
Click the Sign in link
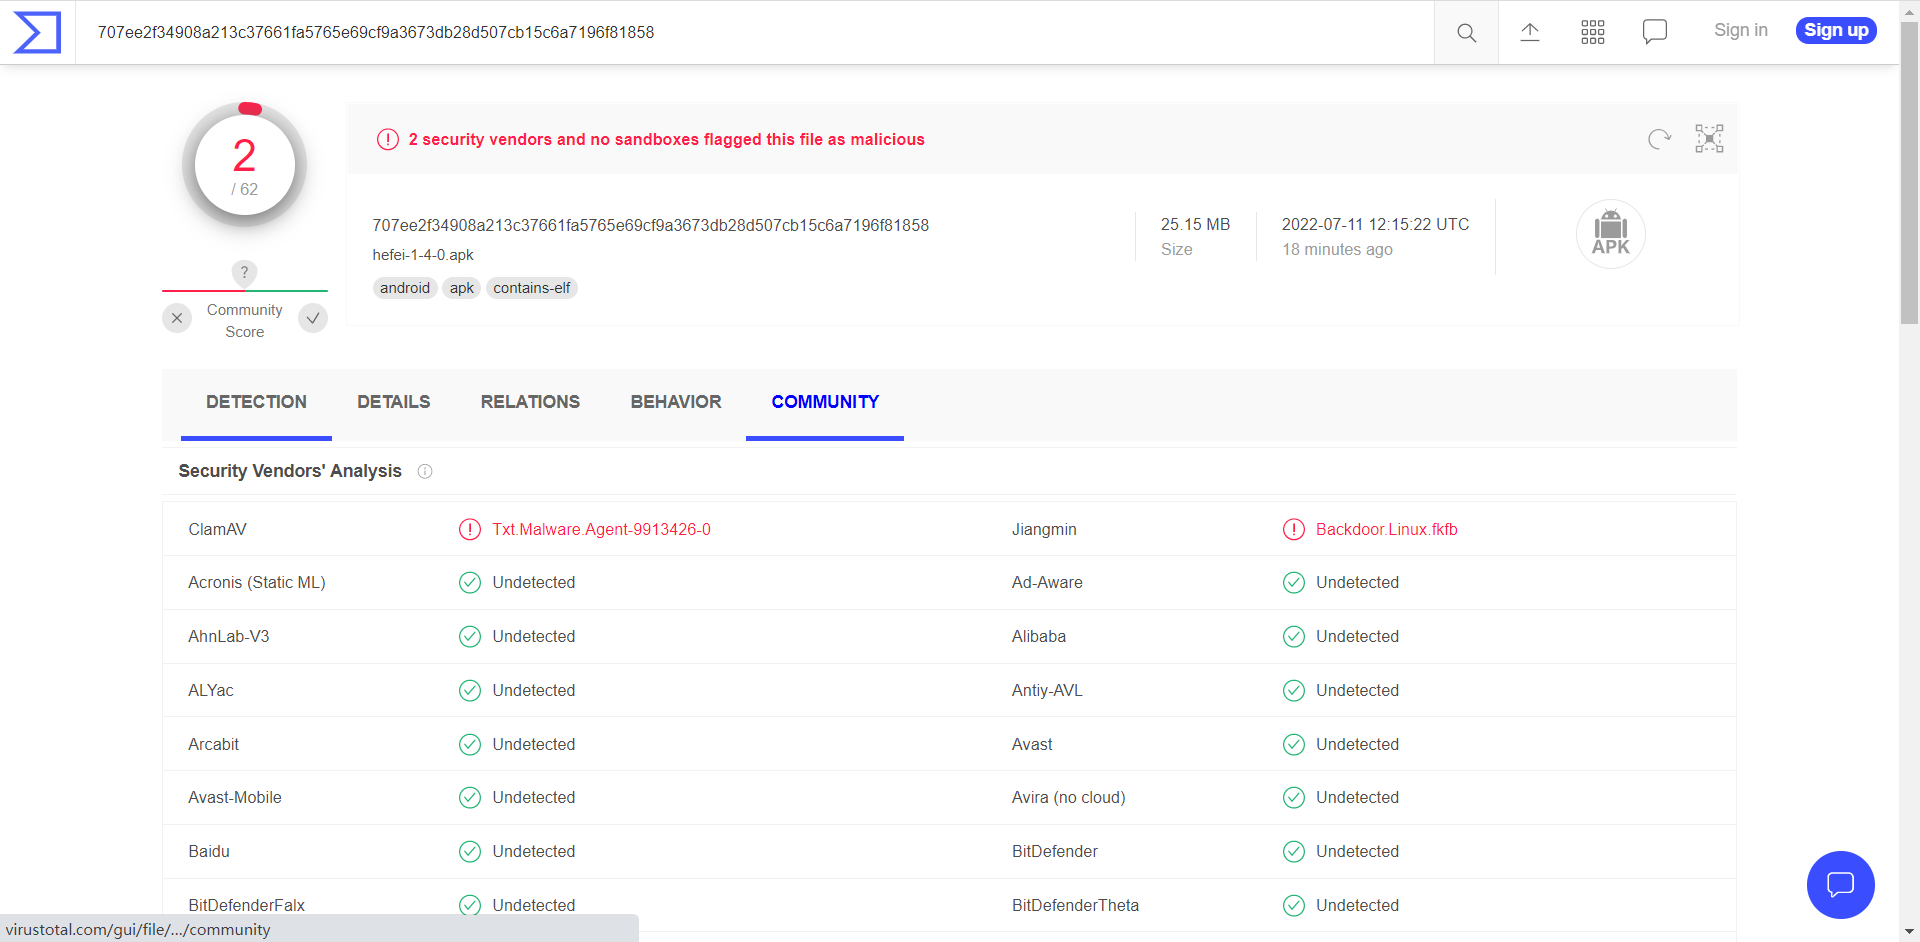pos(1740,31)
